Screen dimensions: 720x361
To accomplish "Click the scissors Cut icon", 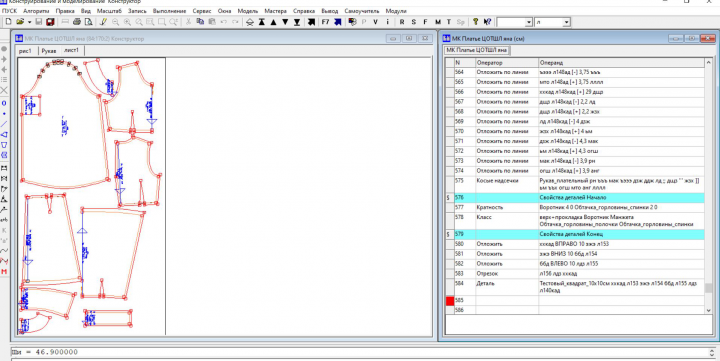I will [x=188, y=21].
